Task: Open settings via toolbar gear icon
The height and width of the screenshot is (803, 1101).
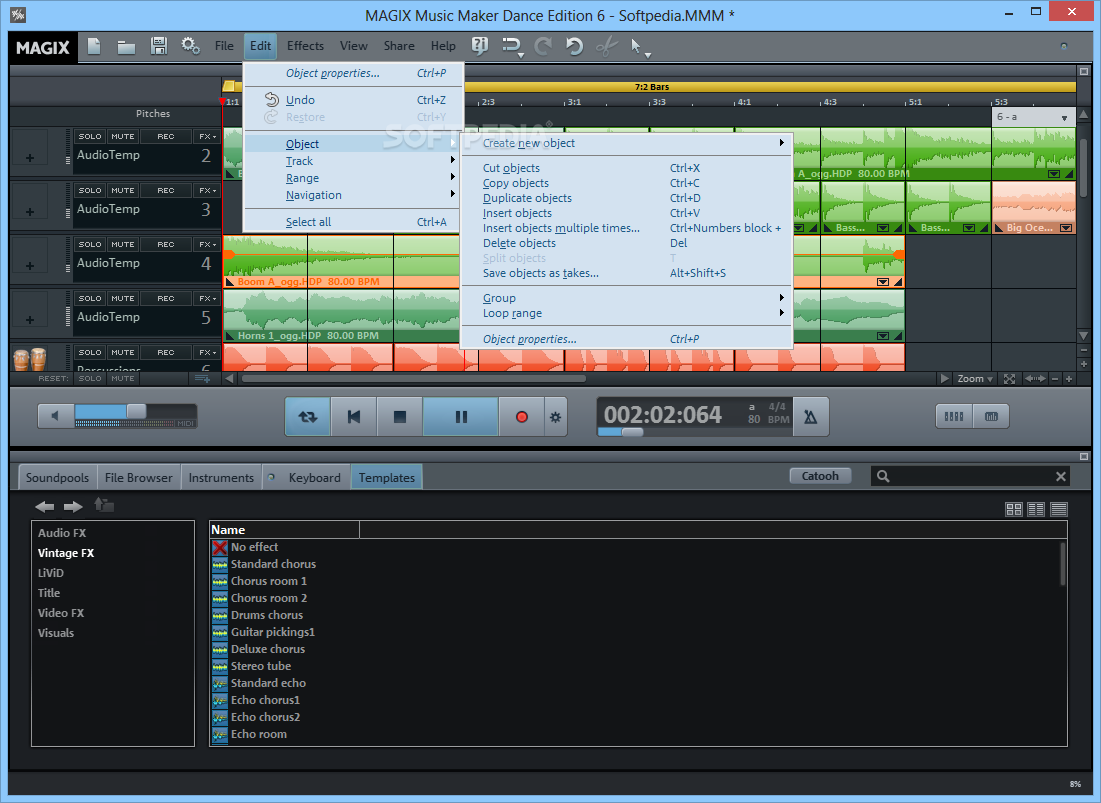Action: 190,46
